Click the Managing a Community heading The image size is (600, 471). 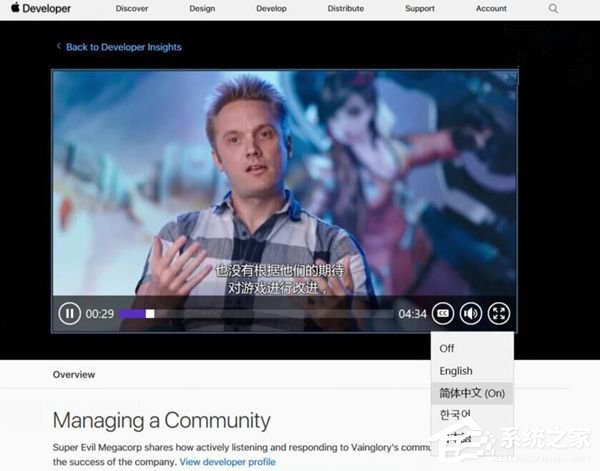click(x=161, y=420)
